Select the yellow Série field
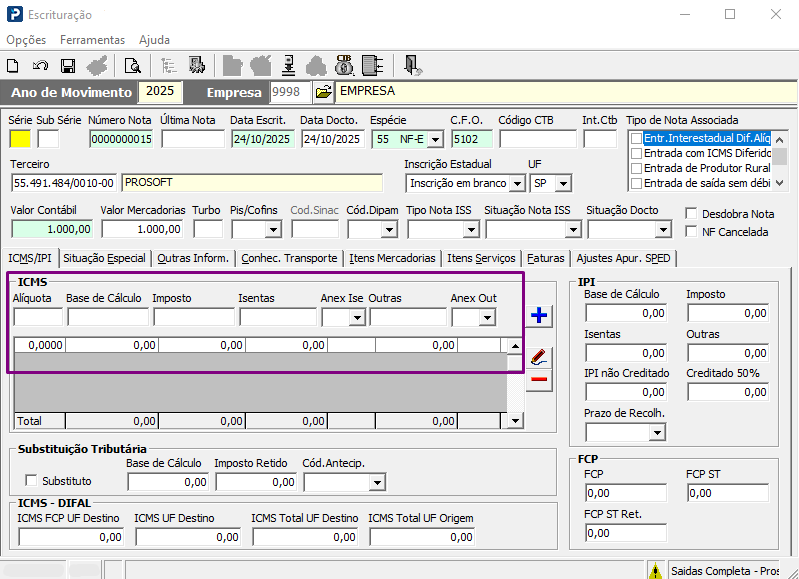 (20, 139)
